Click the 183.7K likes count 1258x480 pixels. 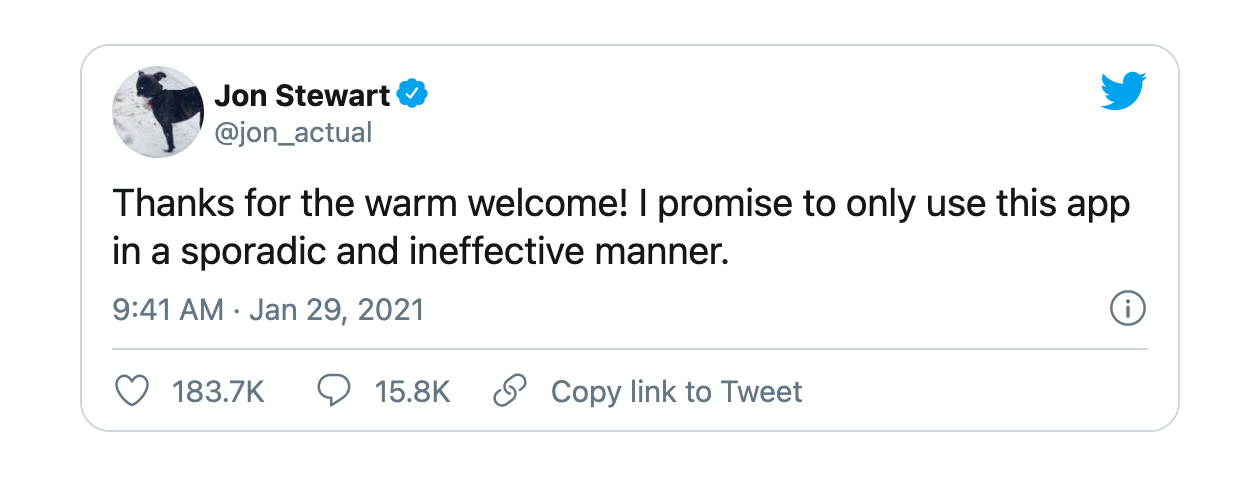pyautogui.click(x=218, y=392)
